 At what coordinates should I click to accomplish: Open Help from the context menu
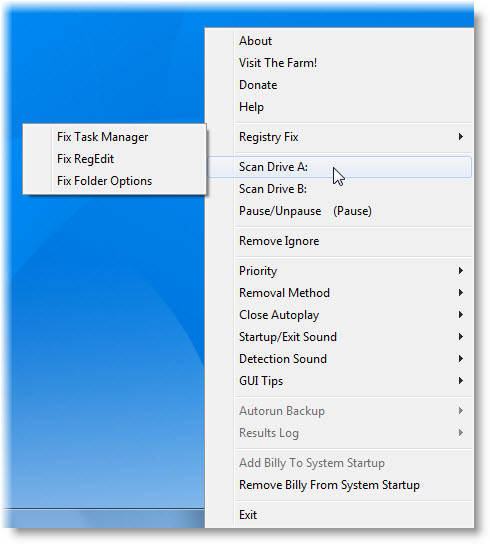(339, 107)
